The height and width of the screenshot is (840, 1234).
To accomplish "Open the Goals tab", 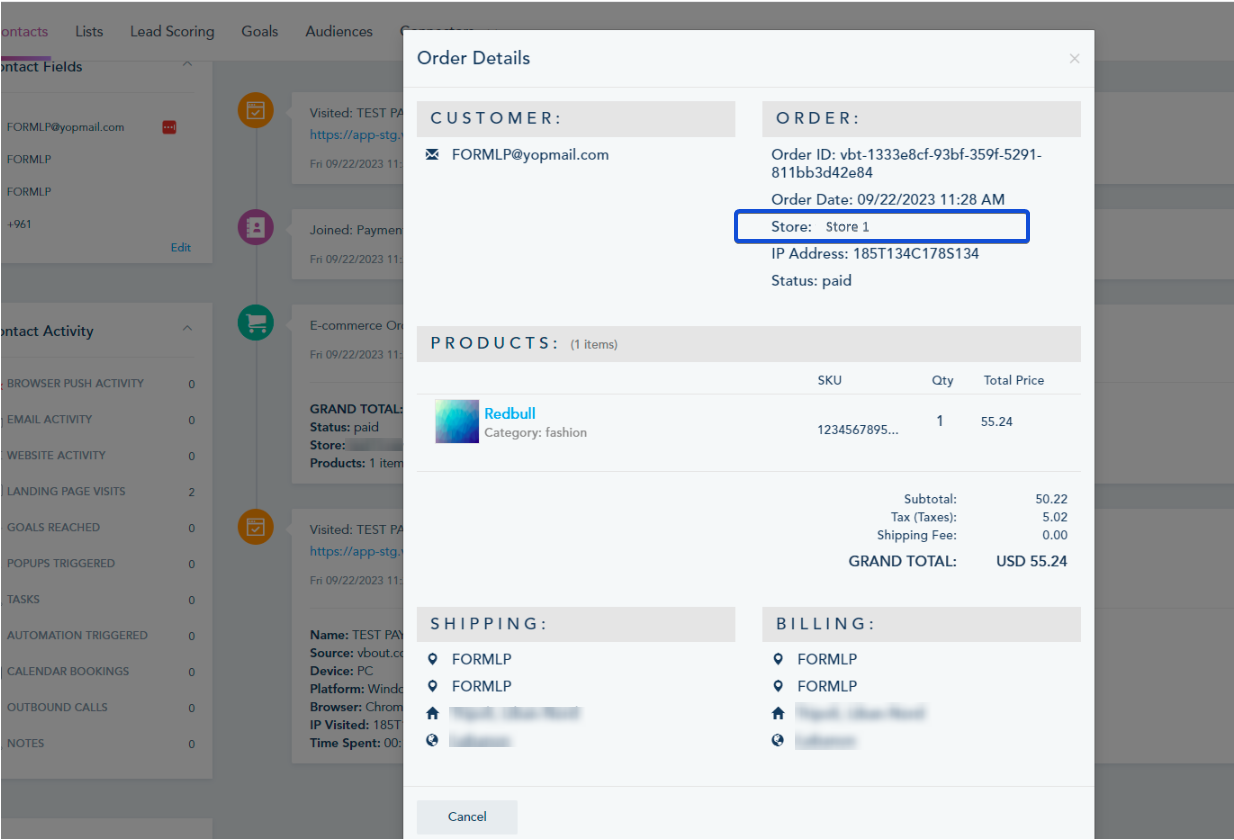I will (x=260, y=31).
